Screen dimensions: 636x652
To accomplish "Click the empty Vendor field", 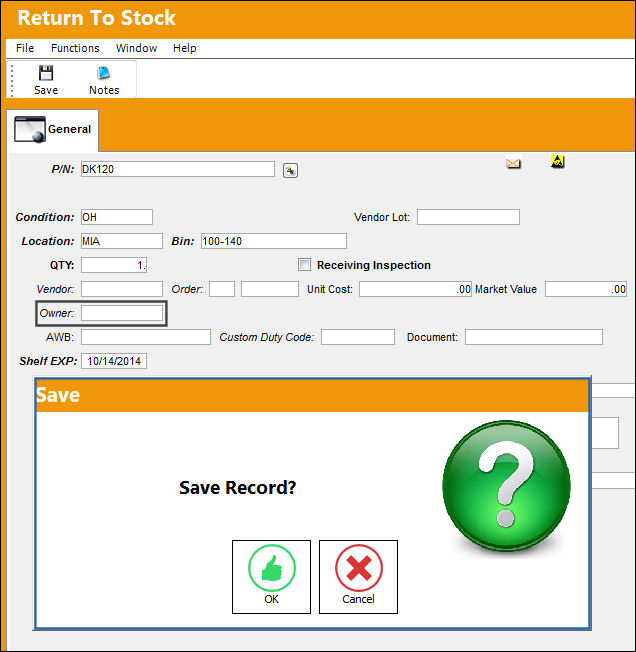I will click(x=122, y=289).
